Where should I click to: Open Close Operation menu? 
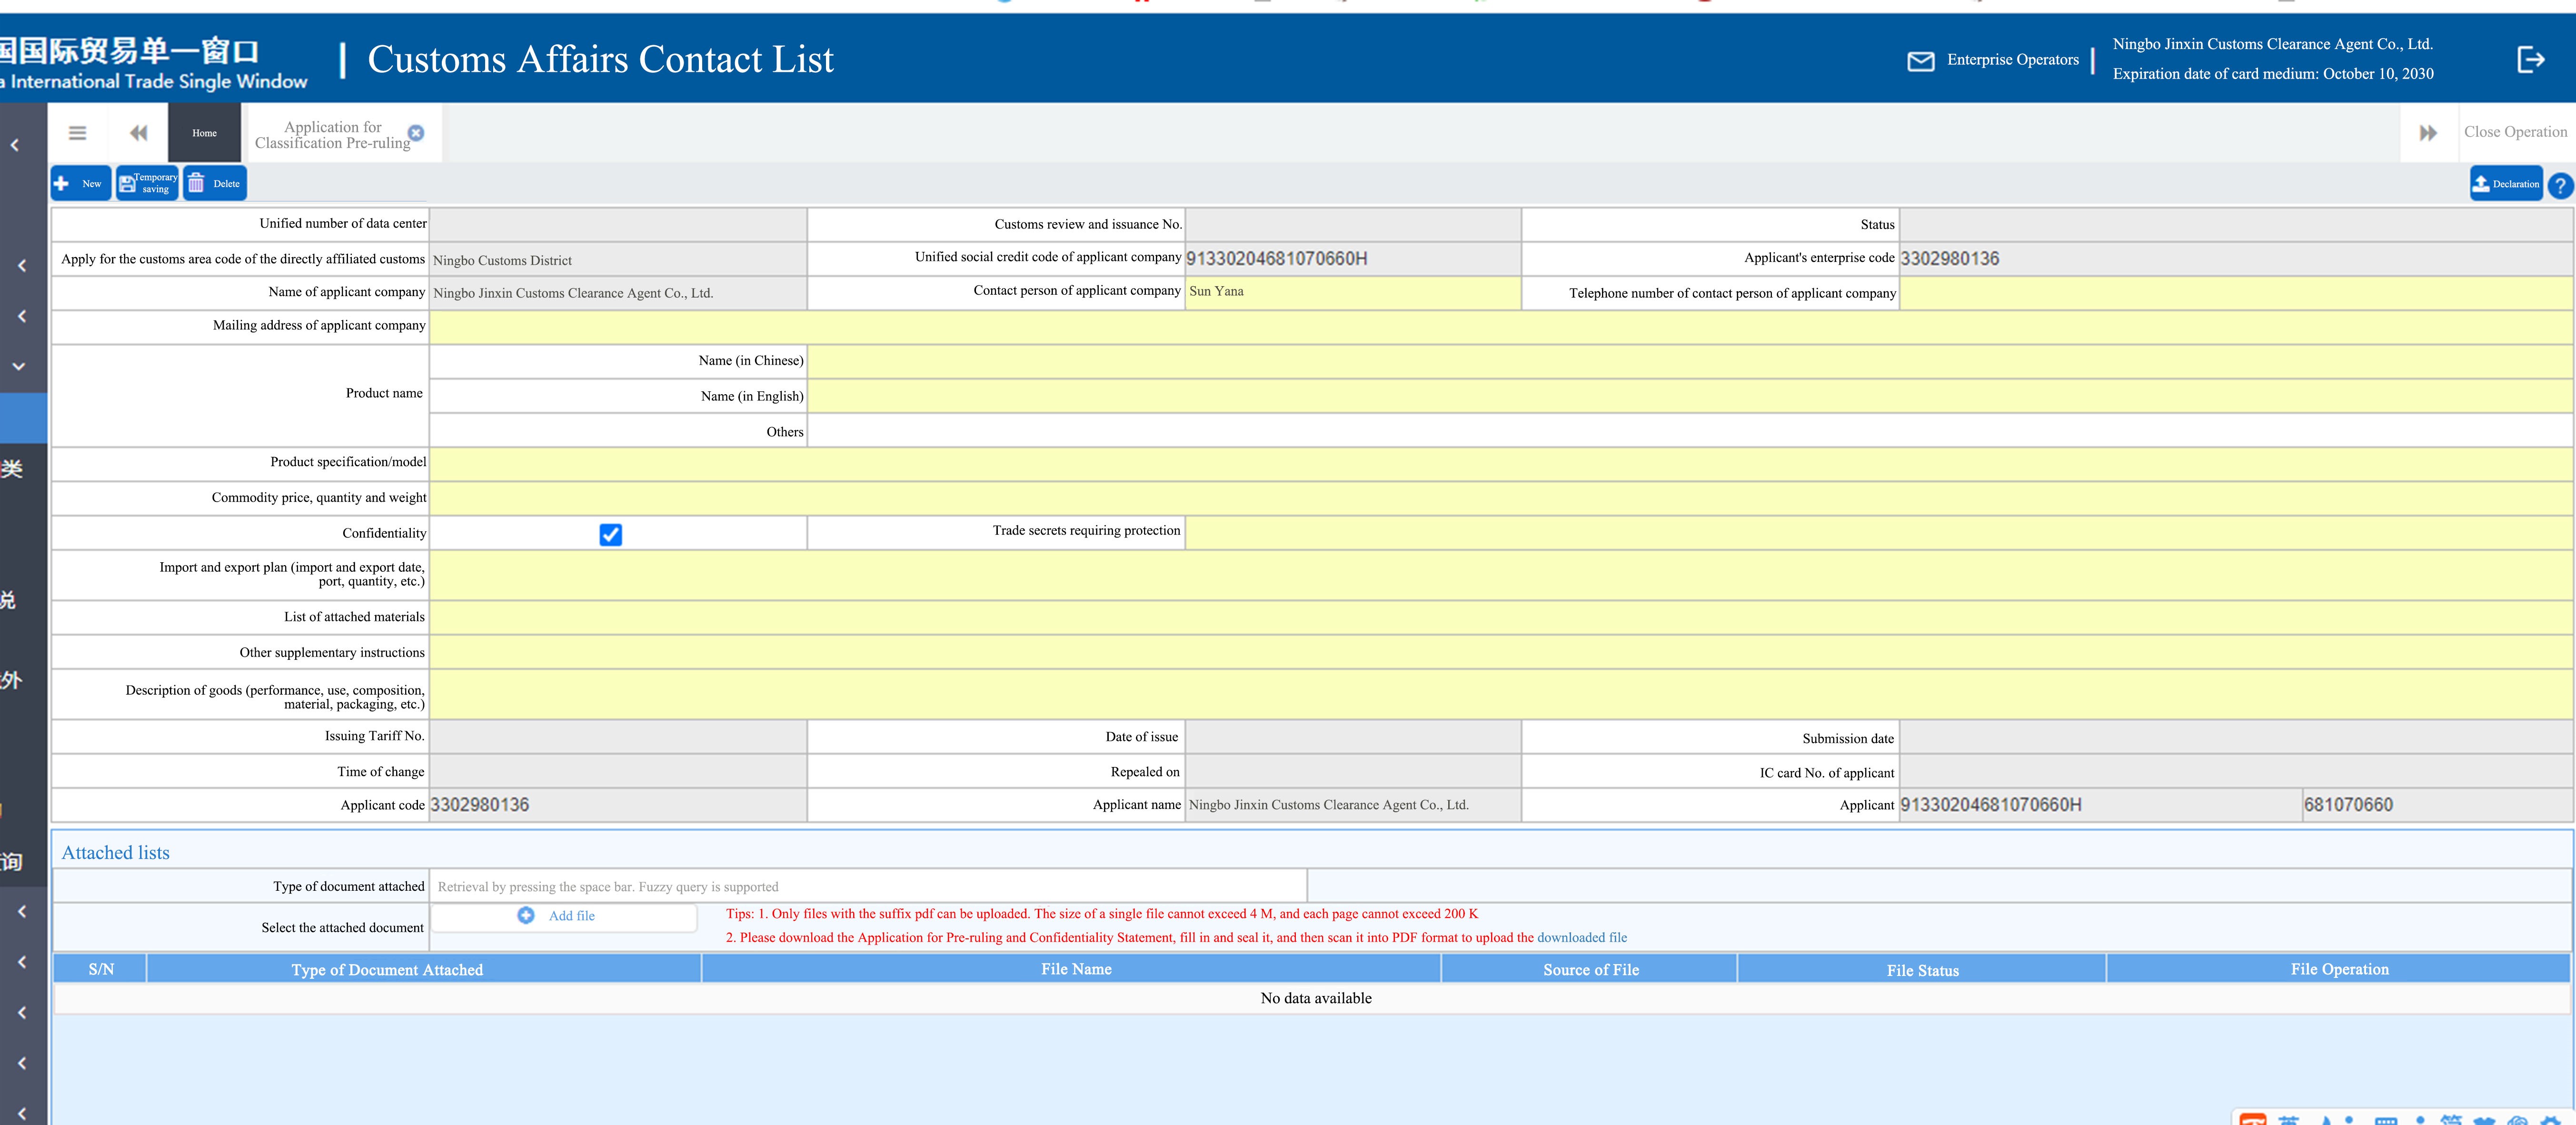pyautogui.click(x=2515, y=132)
